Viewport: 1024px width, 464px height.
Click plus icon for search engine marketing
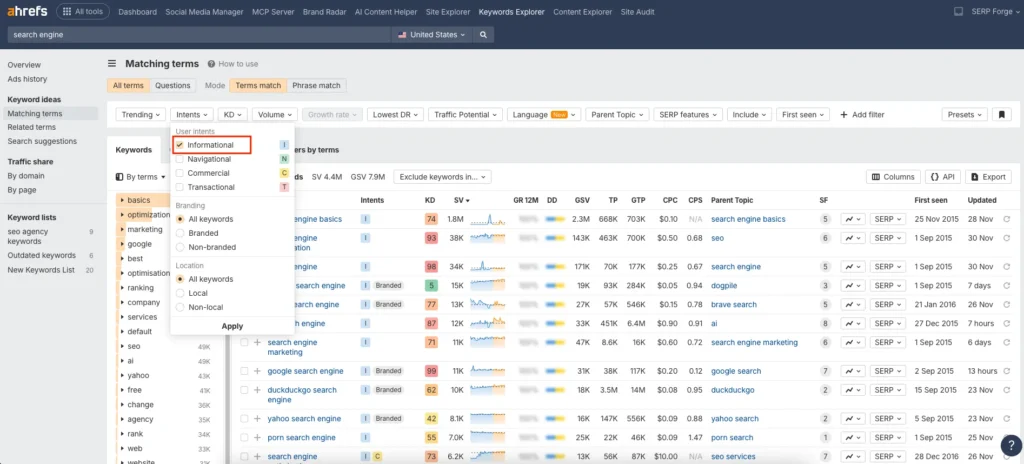pyautogui.click(x=257, y=342)
